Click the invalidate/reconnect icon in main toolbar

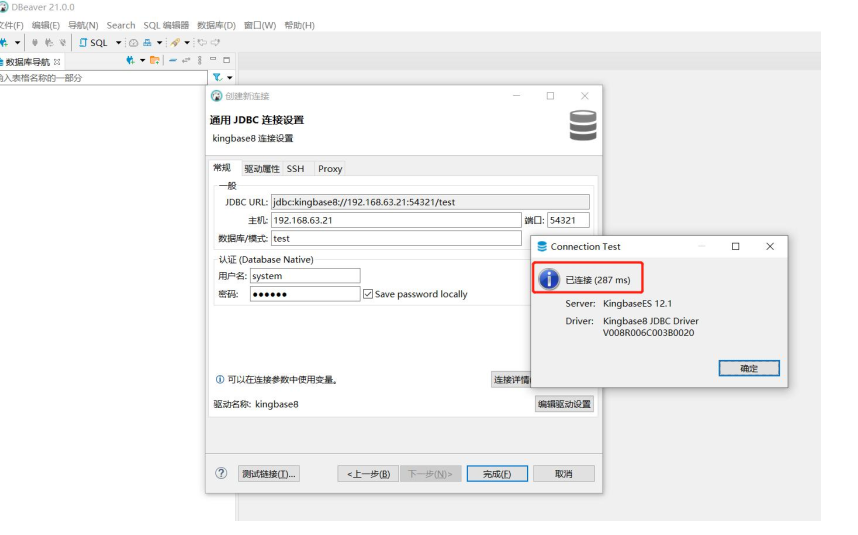(x=49, y=43)
